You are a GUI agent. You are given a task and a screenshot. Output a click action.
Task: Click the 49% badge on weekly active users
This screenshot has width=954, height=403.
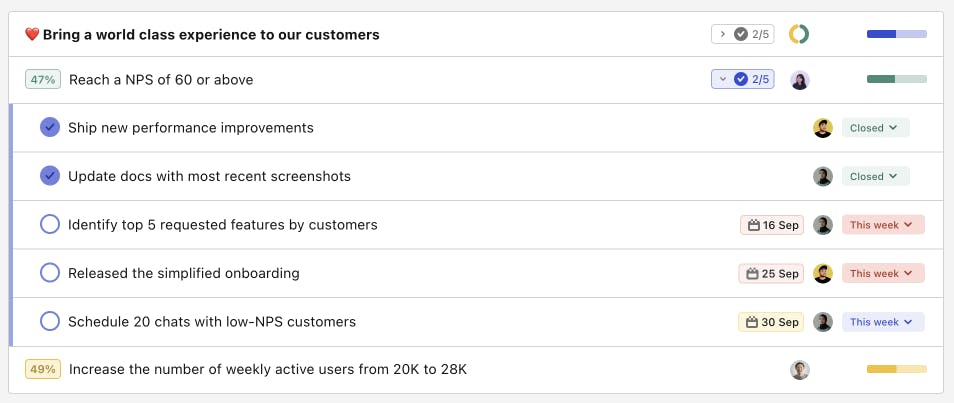coord(43,369)
